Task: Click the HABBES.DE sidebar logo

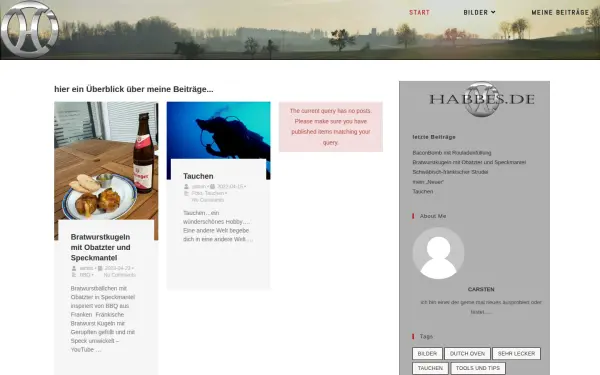Action: point(481,99)
